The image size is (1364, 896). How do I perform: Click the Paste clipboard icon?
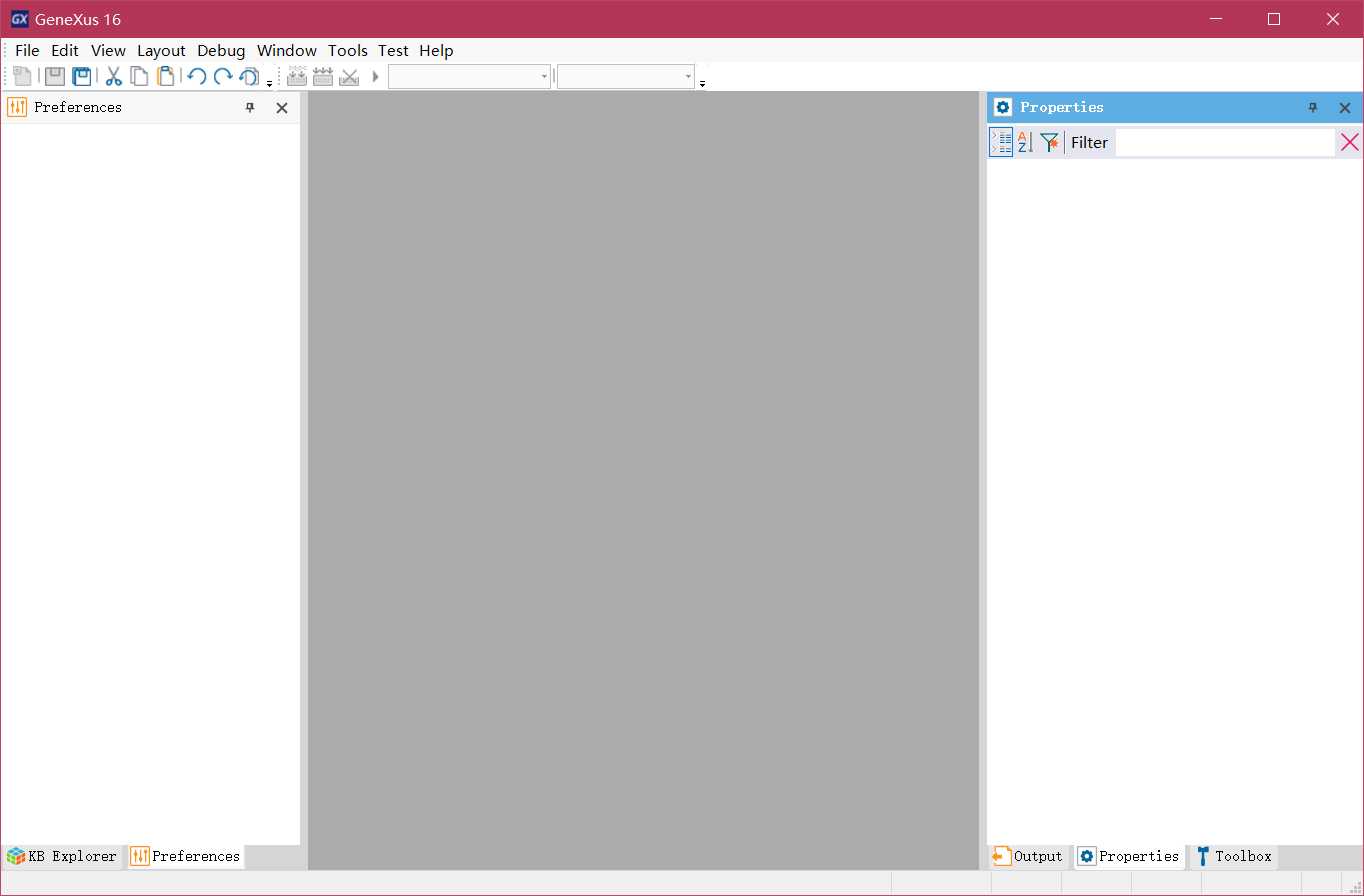tap(166, 76)
